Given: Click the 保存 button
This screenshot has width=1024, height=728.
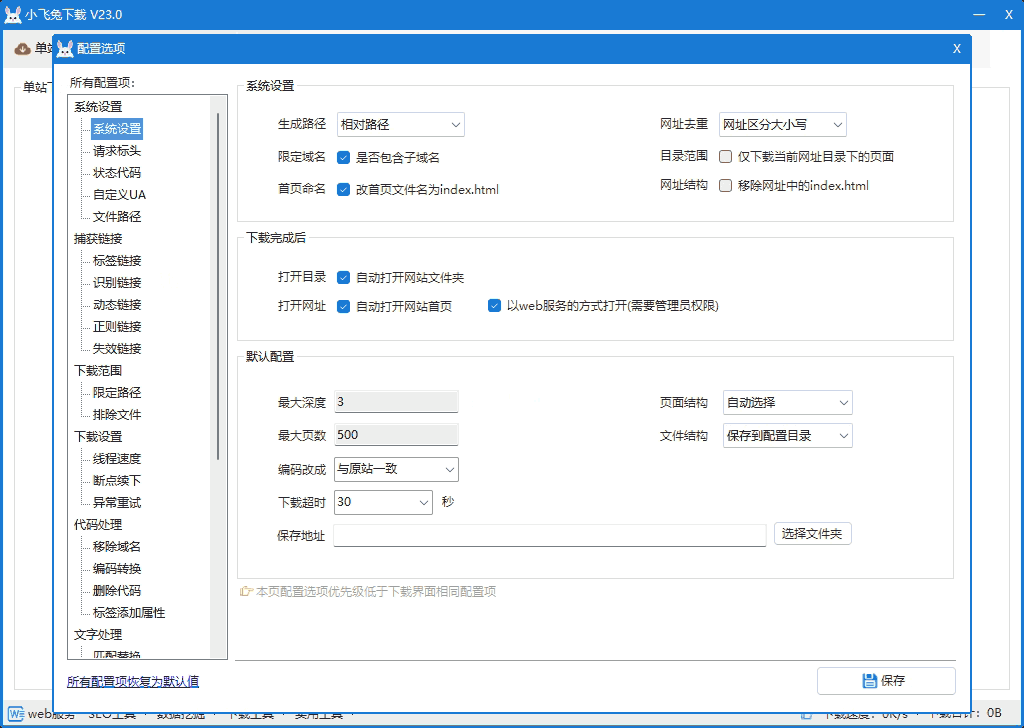Looking at the screenshot, I should (885, 681).
